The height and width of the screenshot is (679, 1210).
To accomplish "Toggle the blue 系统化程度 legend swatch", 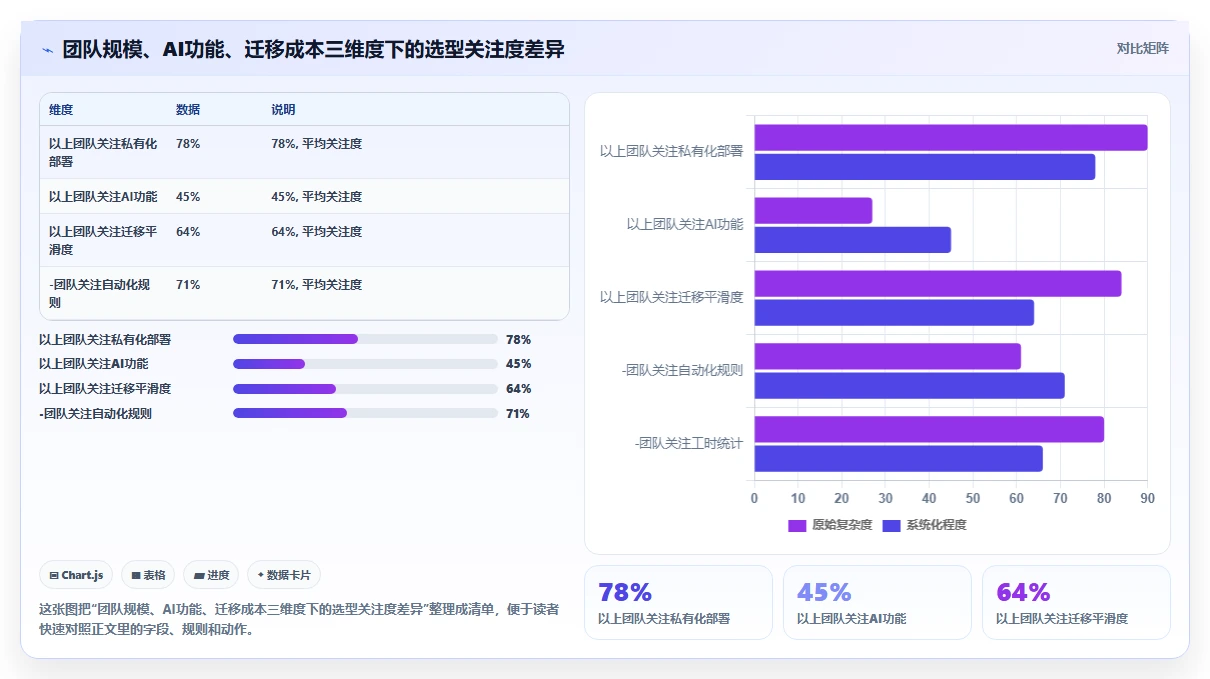I will click(892, 525).
